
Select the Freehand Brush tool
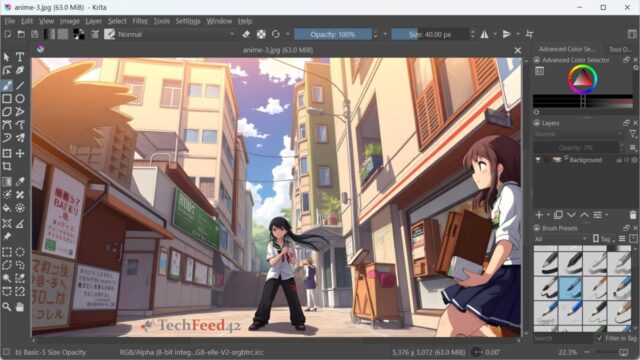pyautogui.click(x=7, y=85)
